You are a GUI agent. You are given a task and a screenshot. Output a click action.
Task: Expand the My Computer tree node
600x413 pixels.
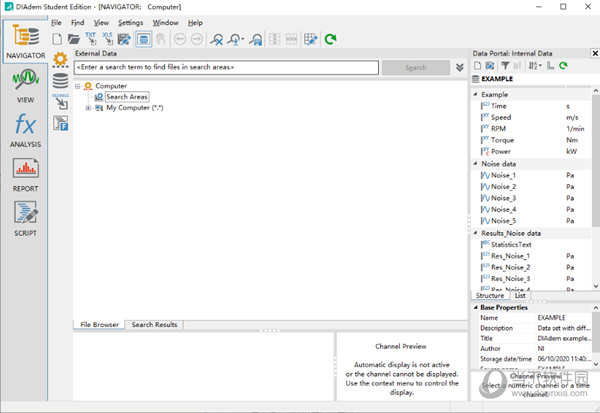point(89,108)
